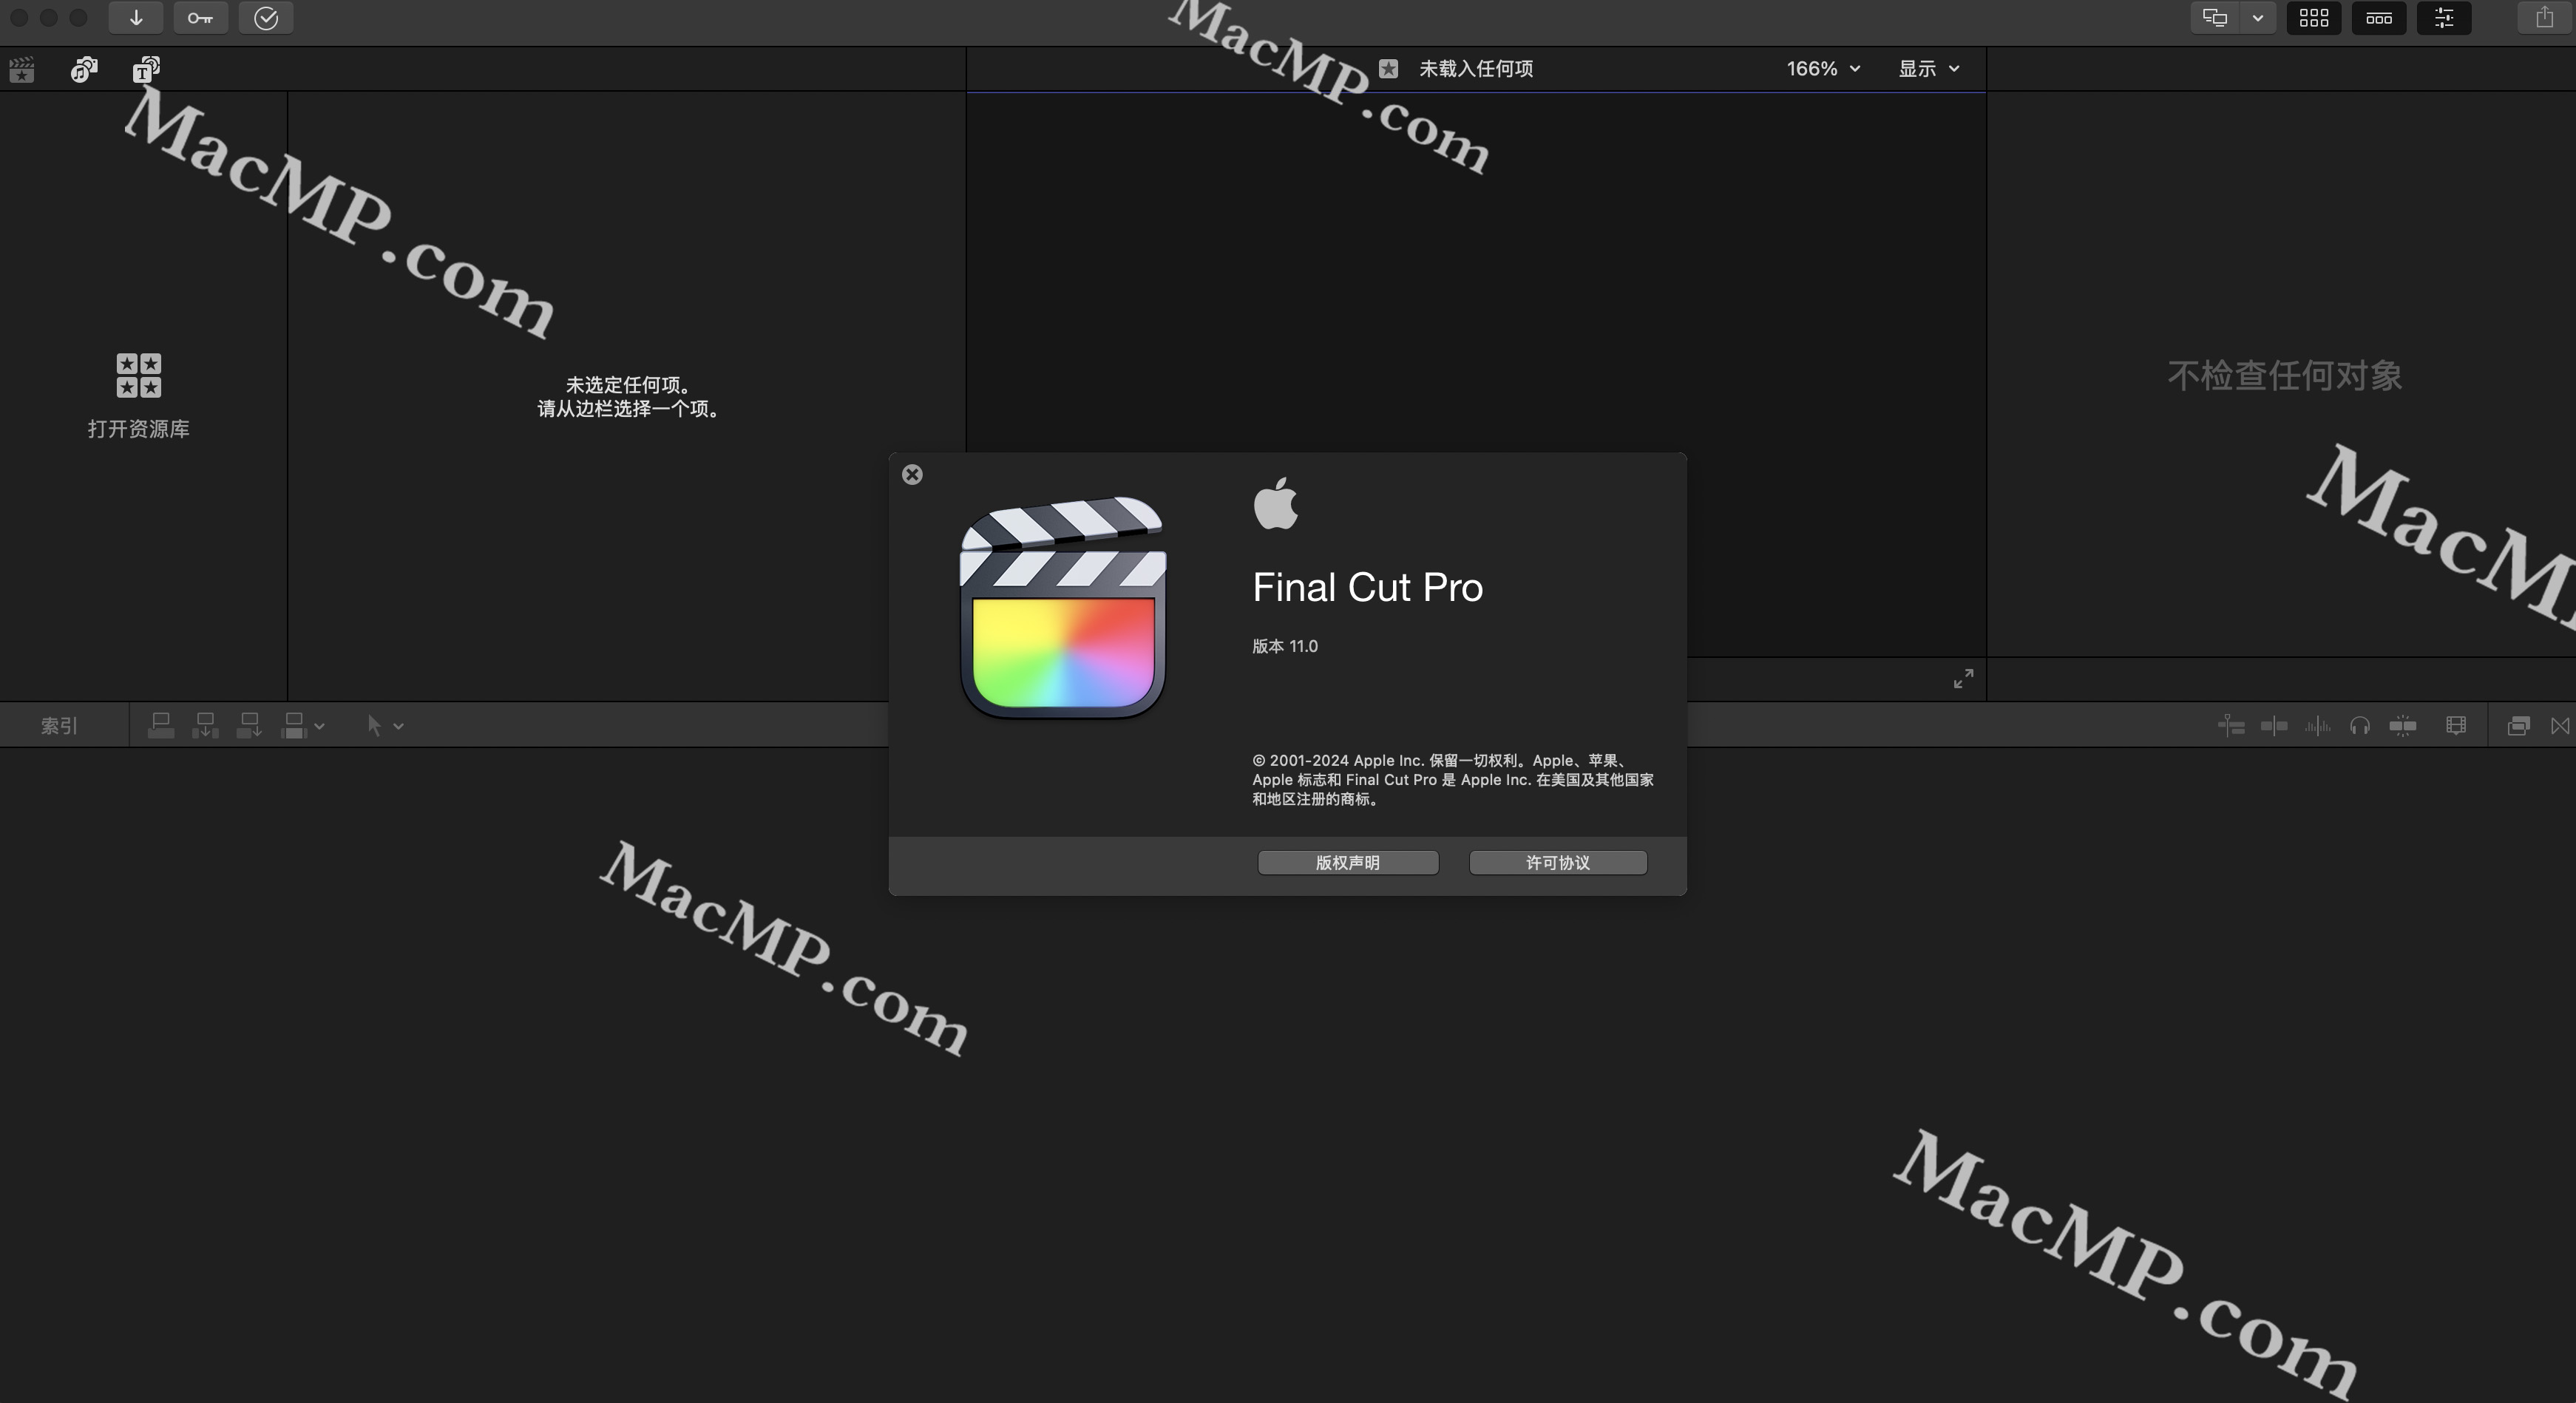
Task: Choose the Select arrow tool
Action: (x=374, y=726)
